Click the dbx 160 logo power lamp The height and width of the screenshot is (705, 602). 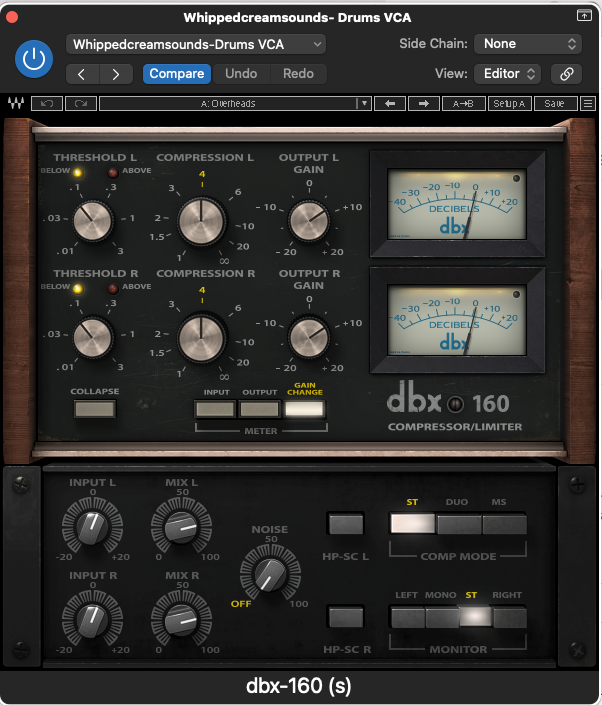[x=456, y=404]
